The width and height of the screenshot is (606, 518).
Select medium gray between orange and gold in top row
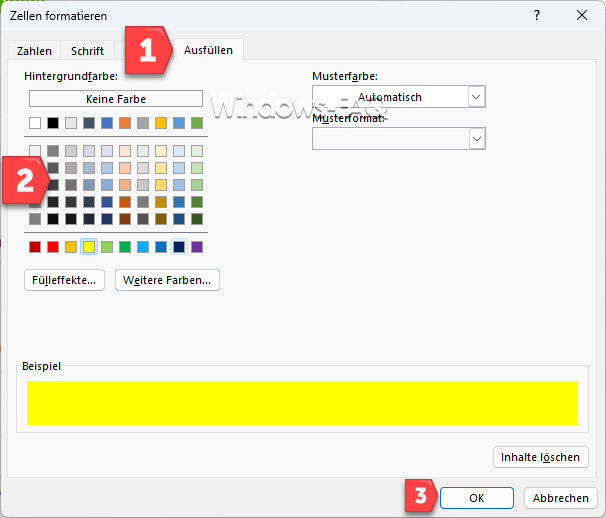[x=143, y=123]
